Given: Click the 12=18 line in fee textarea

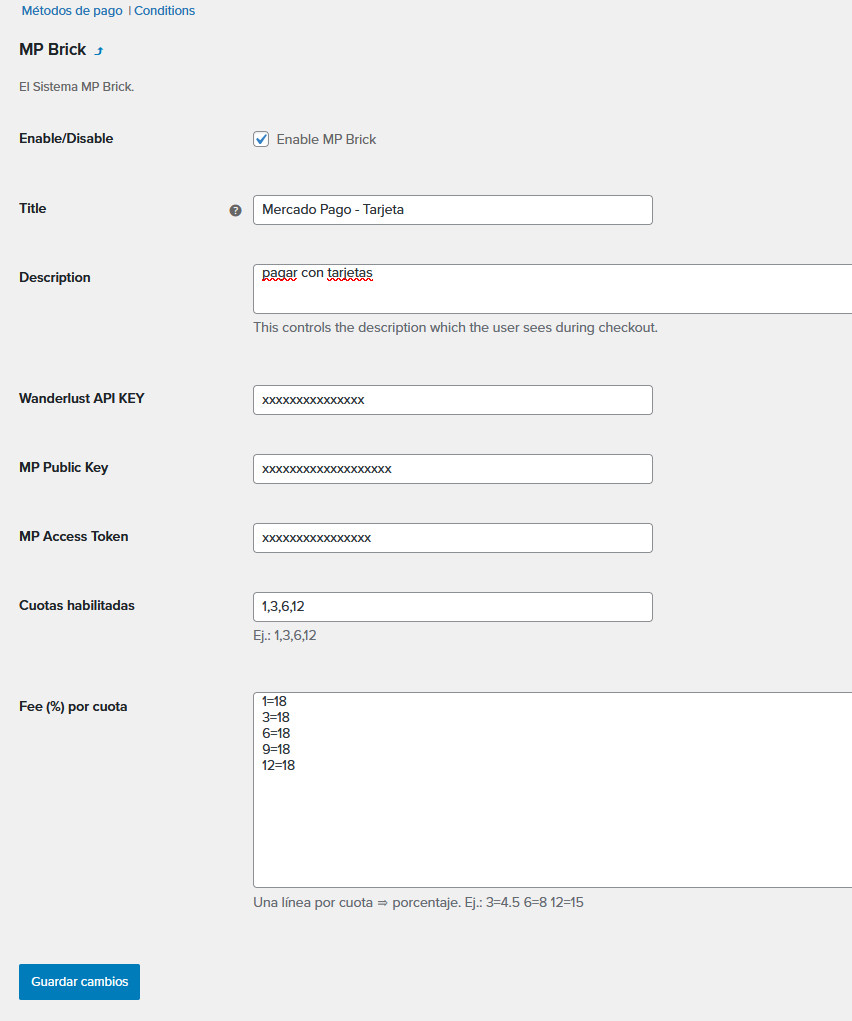Looking at the screenshot, I should pos(278,765).
